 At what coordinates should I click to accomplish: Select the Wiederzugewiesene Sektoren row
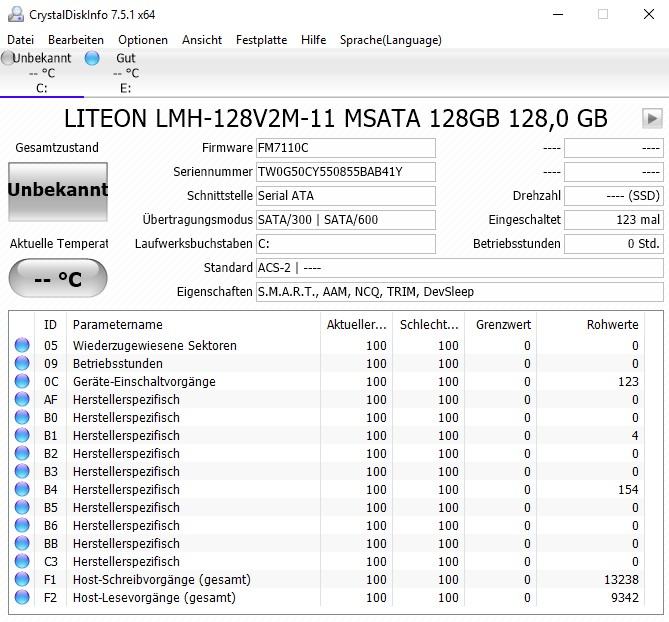point(326,345)
